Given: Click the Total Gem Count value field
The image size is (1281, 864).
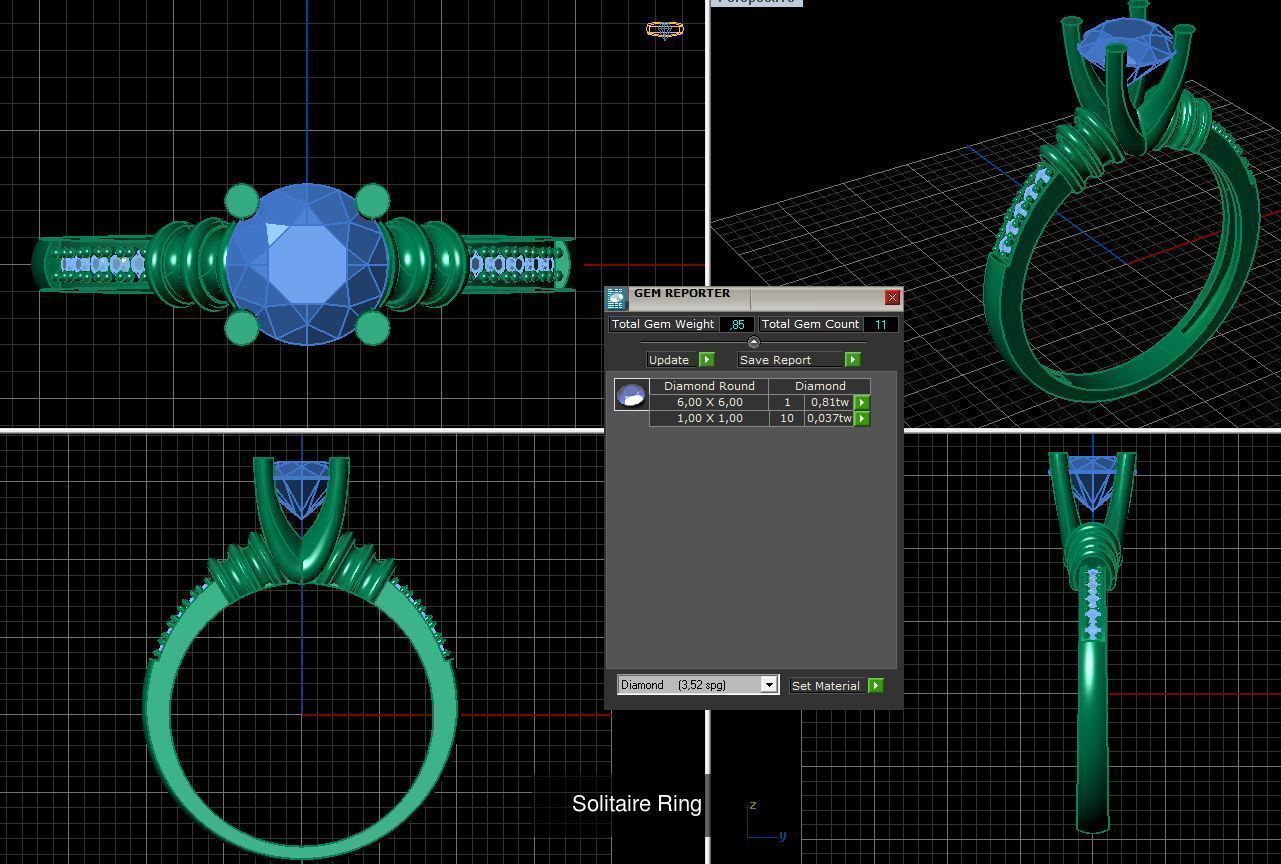Looking at the screenshot, I should tap(881, 324).
